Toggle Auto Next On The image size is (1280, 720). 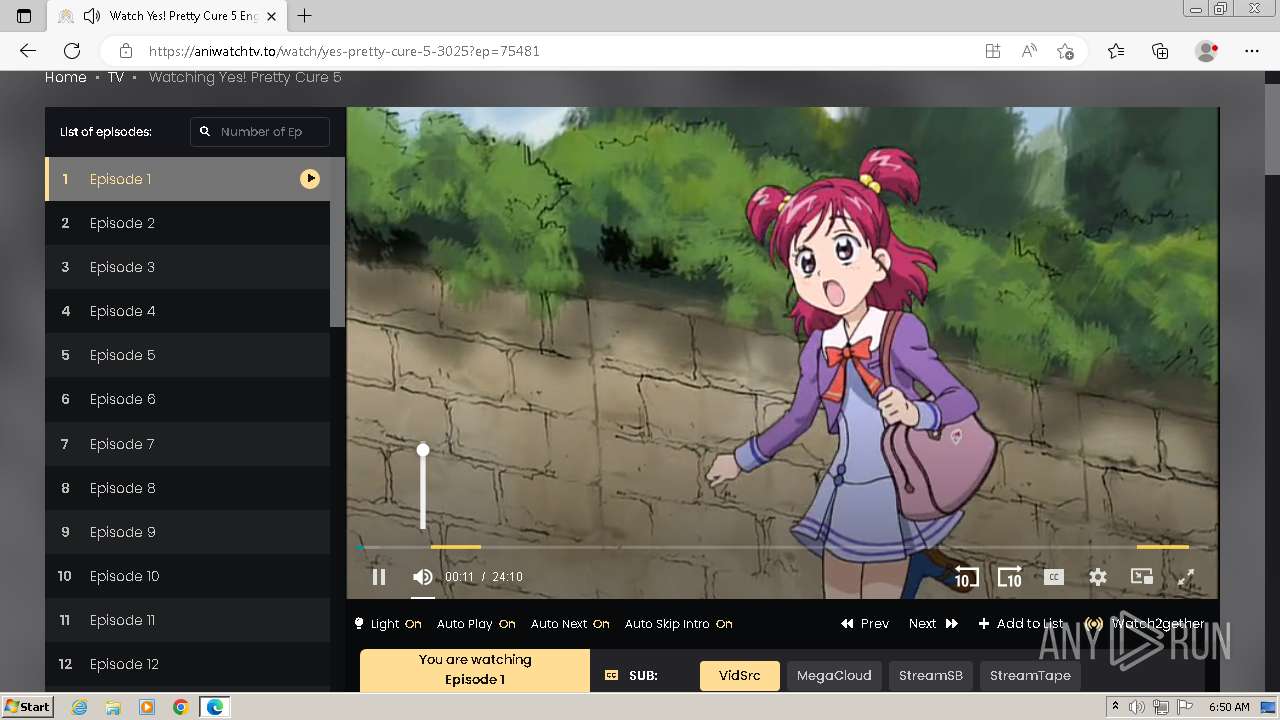pos(570,624)
